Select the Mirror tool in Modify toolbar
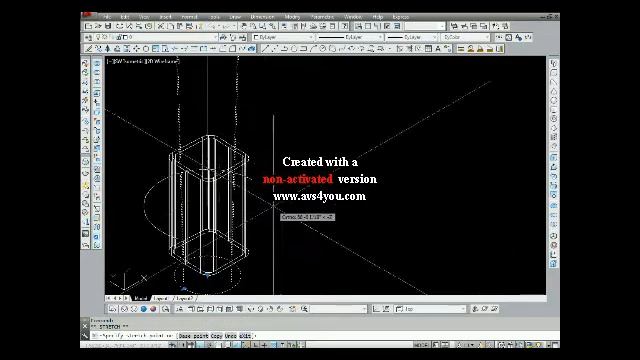This screenshot has width=640, height=360. coord(108,49)
